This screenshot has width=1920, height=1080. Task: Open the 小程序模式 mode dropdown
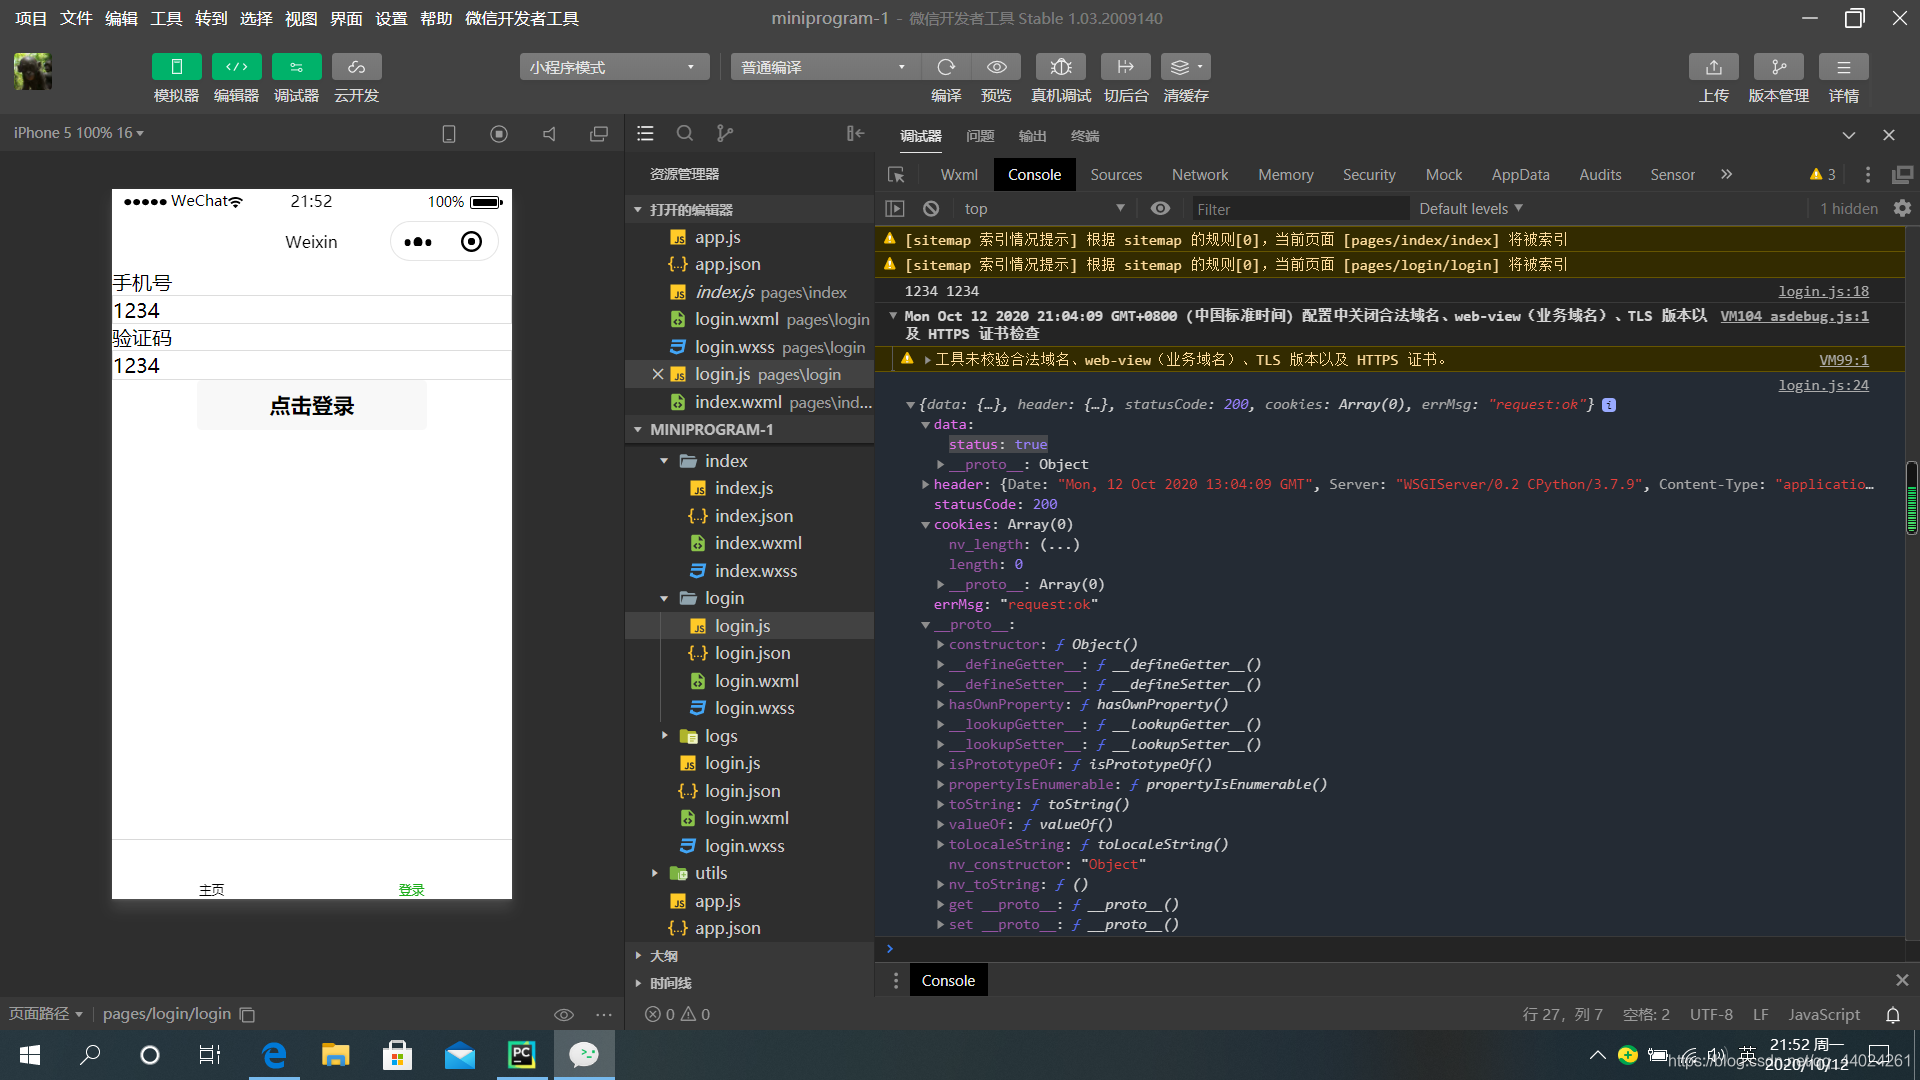pos(614,67)
